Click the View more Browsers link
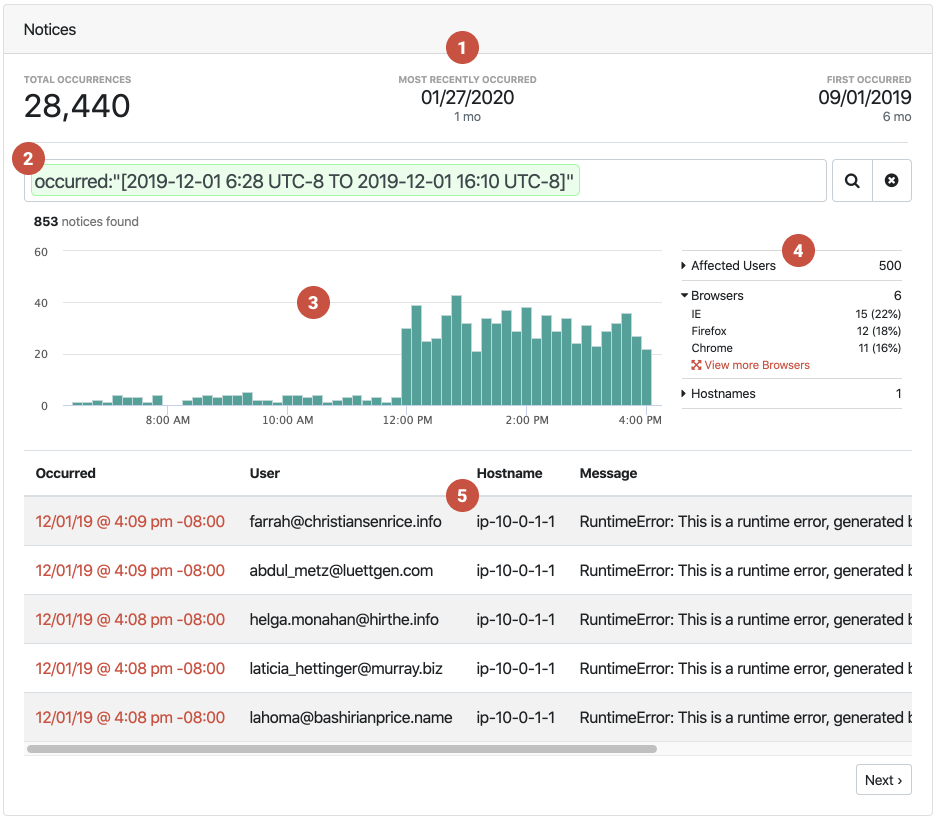 756,366
